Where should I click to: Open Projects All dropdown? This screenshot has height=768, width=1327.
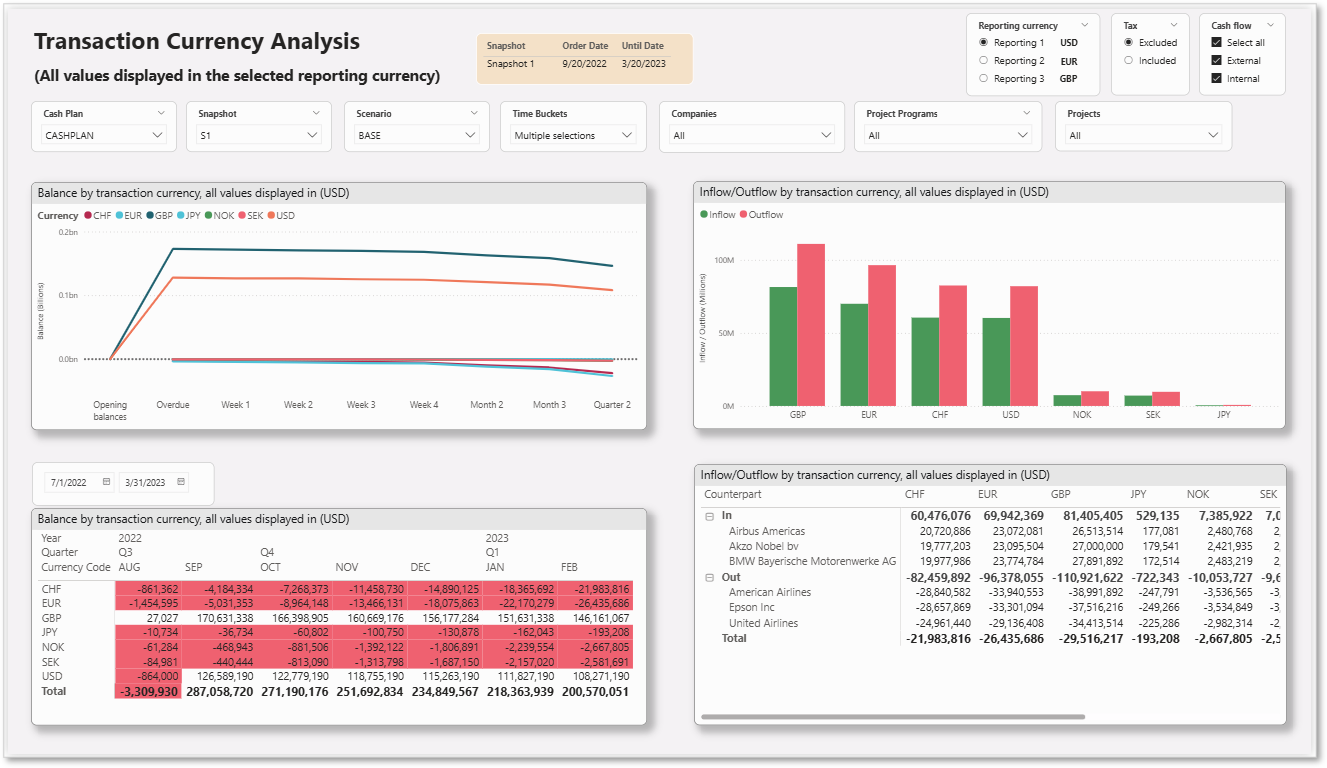point(1144,135)
